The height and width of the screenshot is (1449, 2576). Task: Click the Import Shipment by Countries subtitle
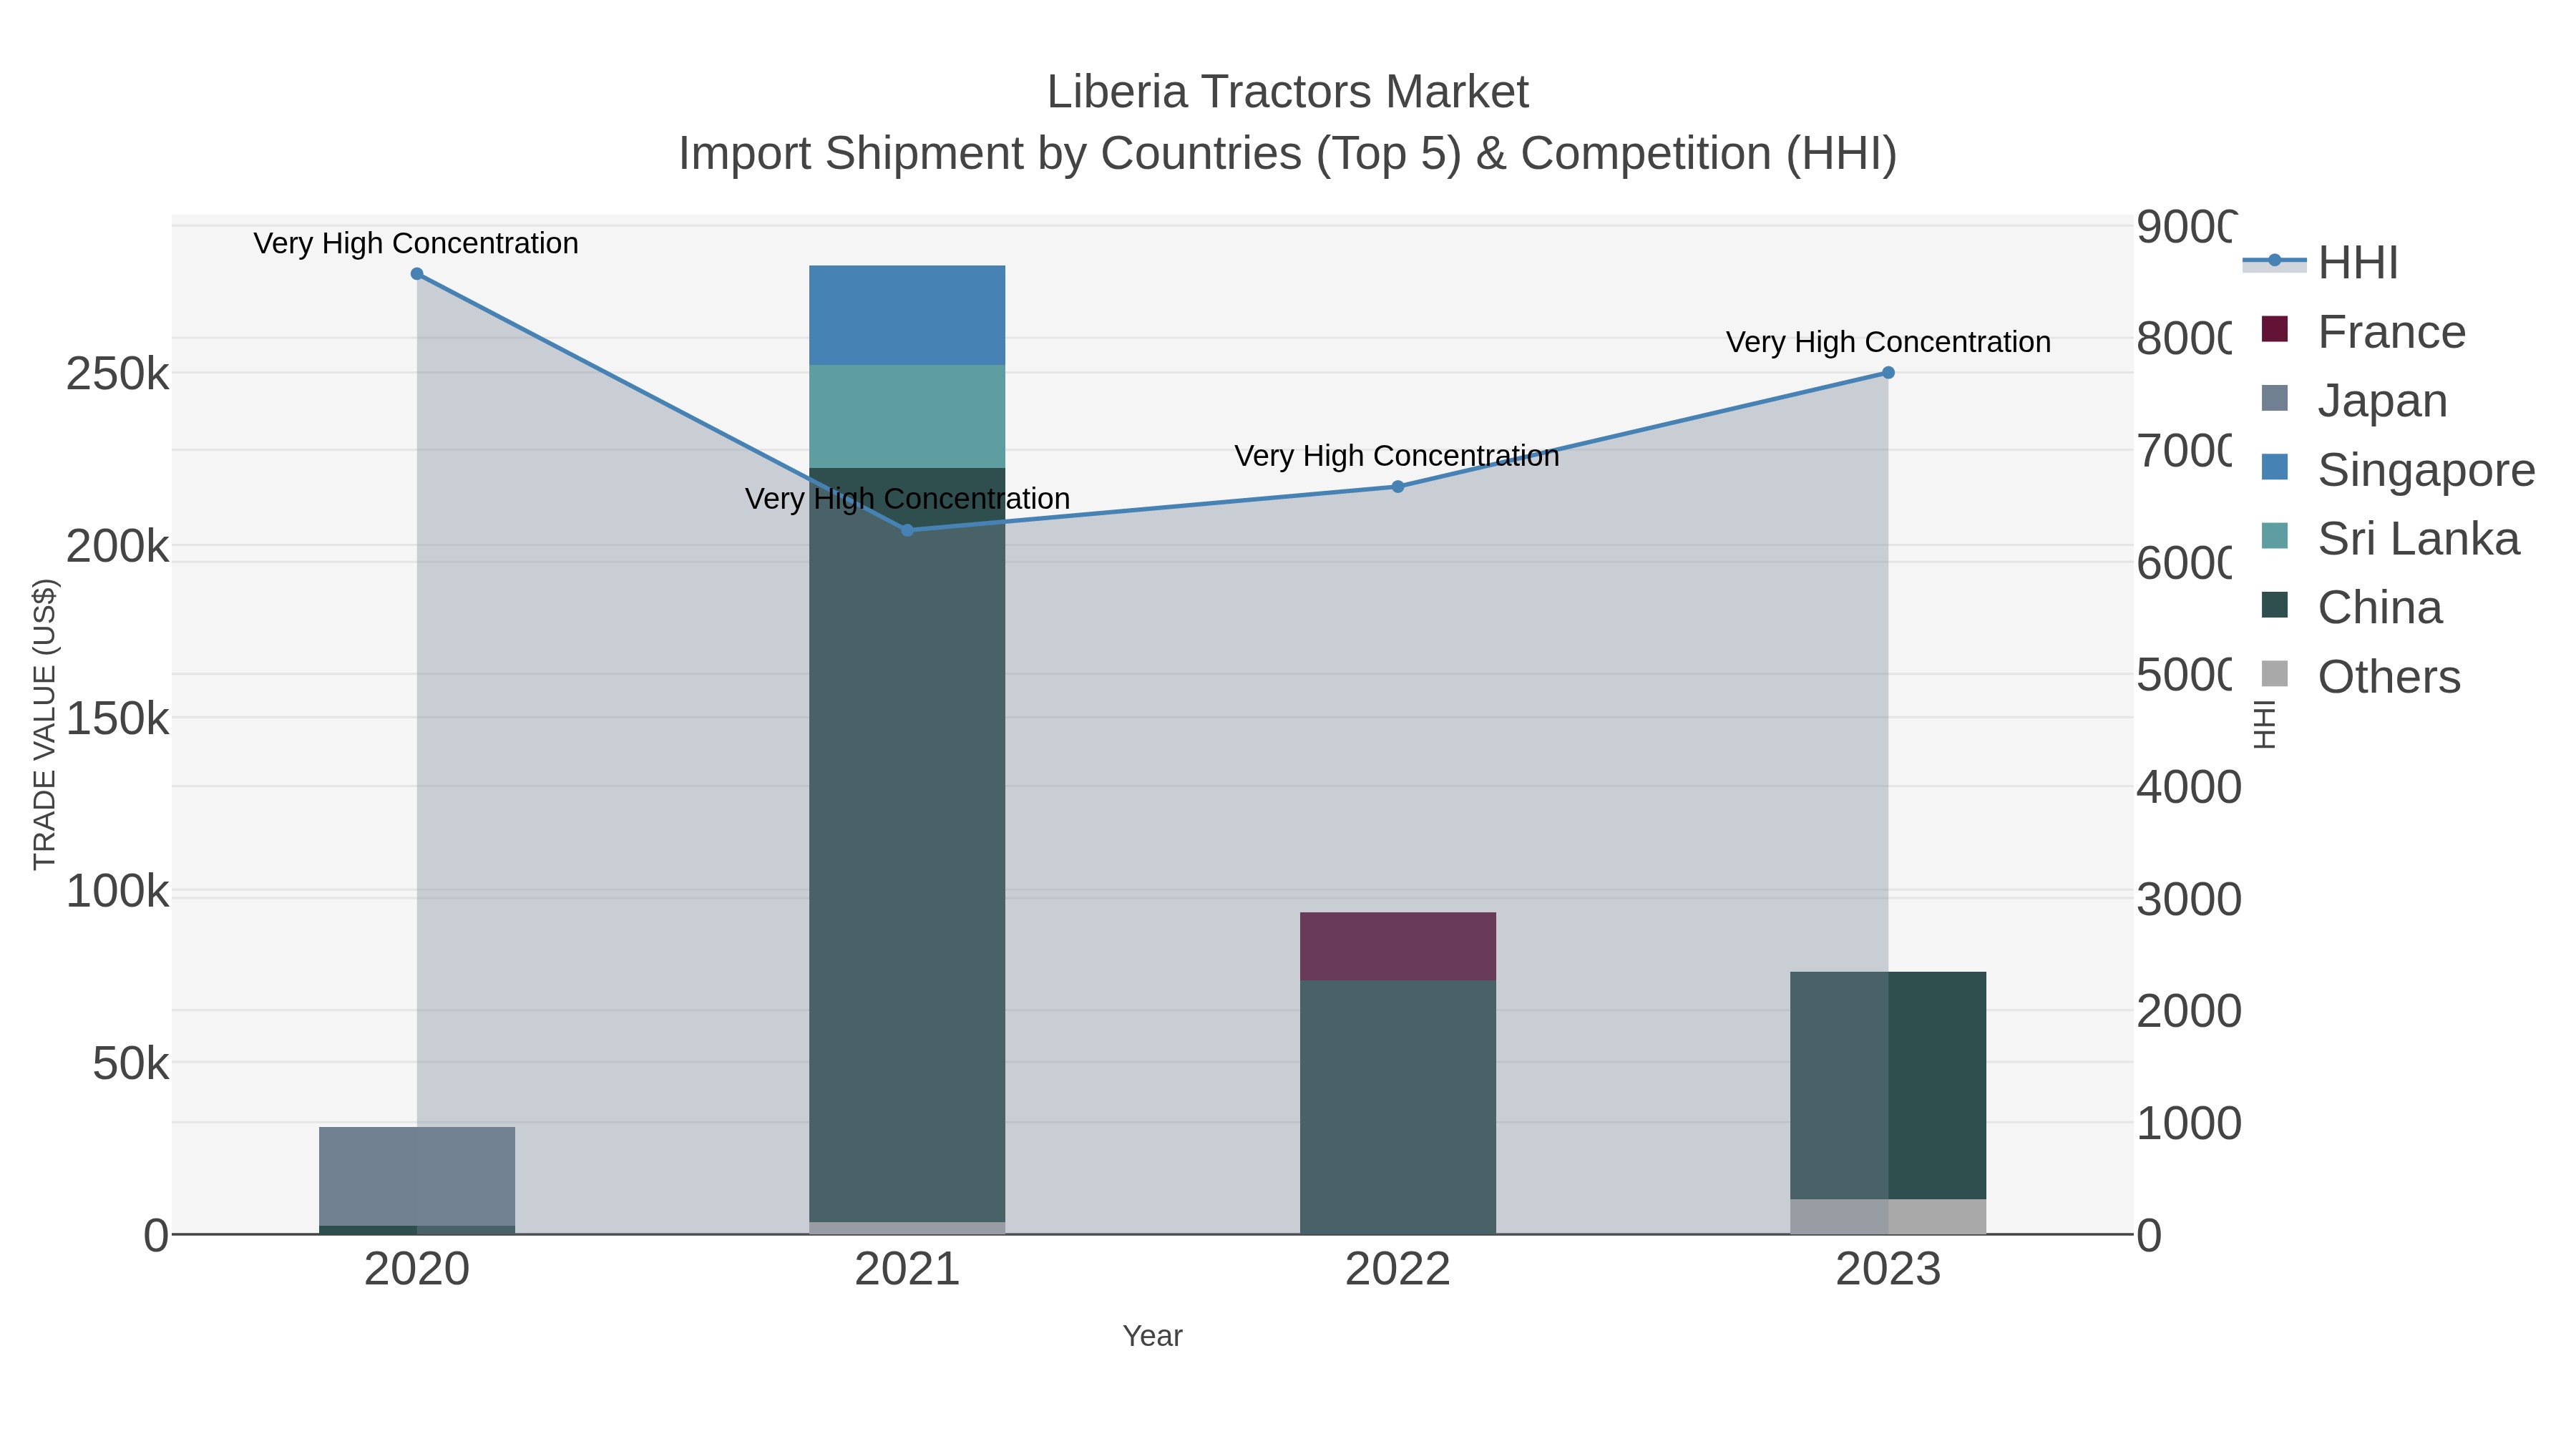pos(1288,154)
